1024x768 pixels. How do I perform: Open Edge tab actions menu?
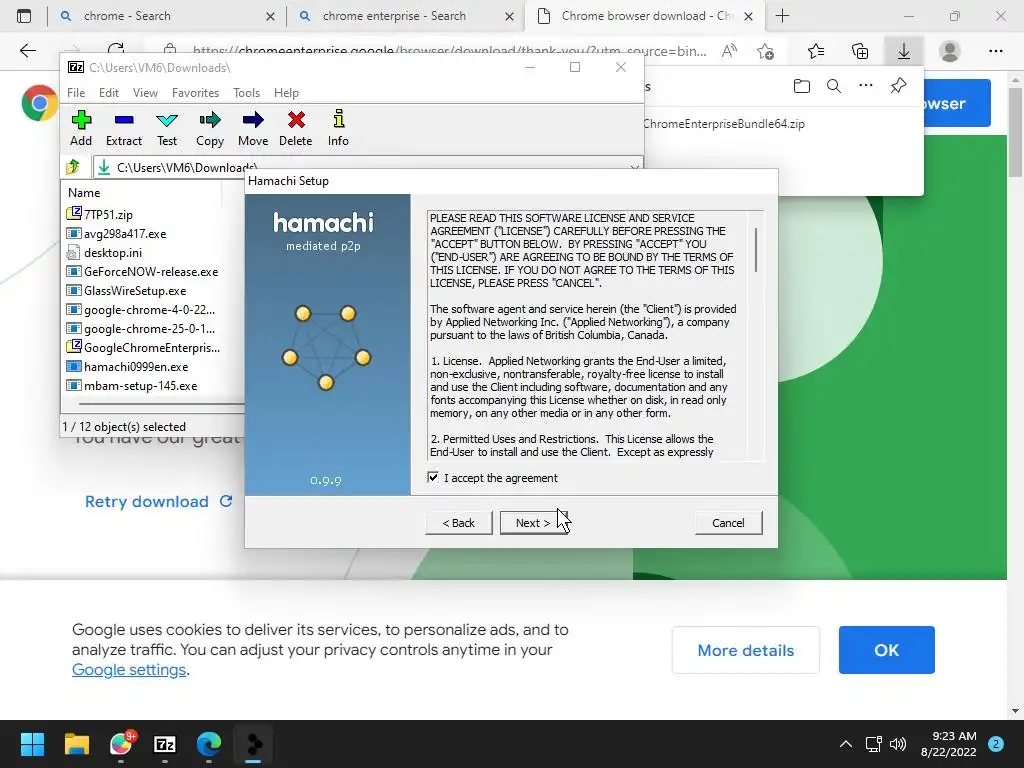(x=24, y=16)
